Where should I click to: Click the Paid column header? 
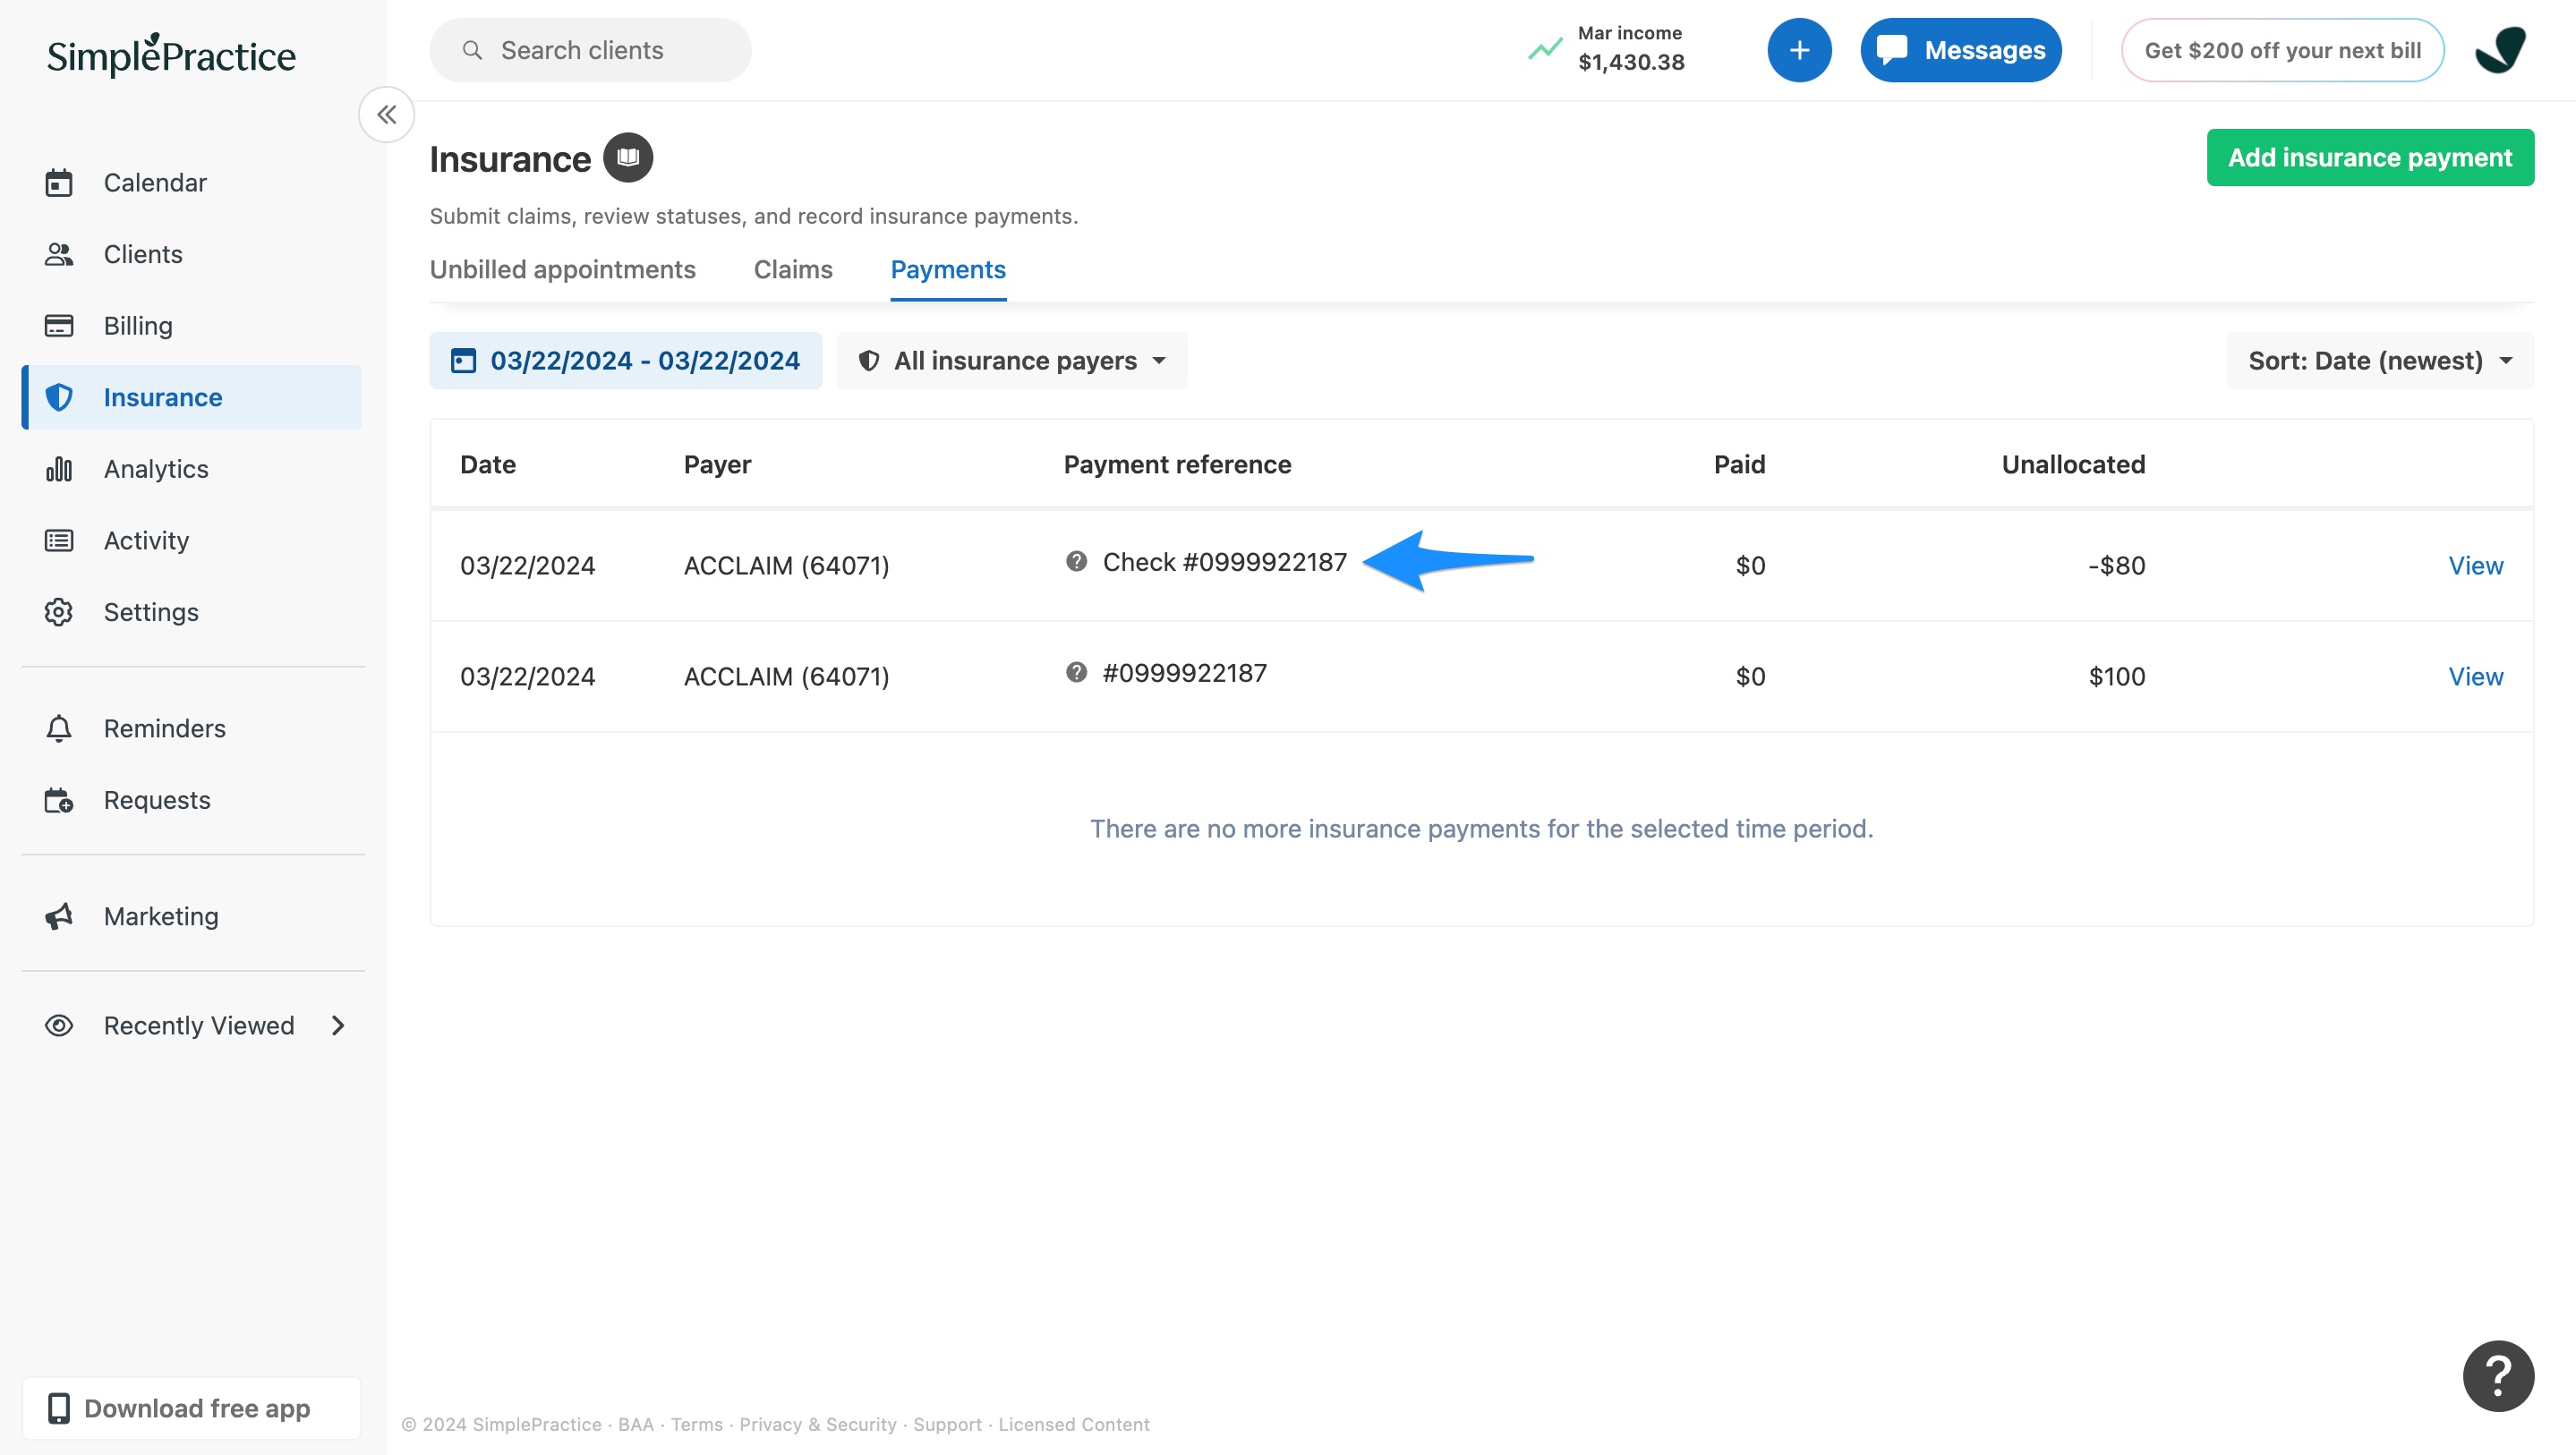(x=1739, y=465)
